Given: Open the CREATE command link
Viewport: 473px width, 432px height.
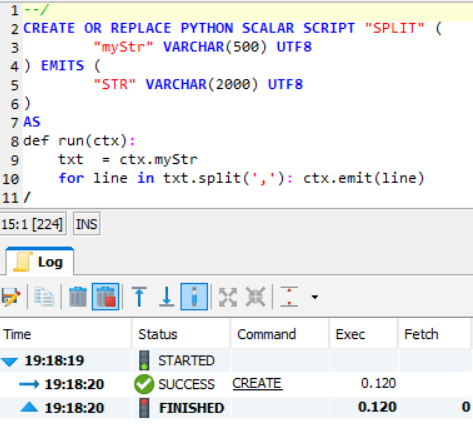Looking at the screenshot, I should pyautogui.click(x=257, y=384).
